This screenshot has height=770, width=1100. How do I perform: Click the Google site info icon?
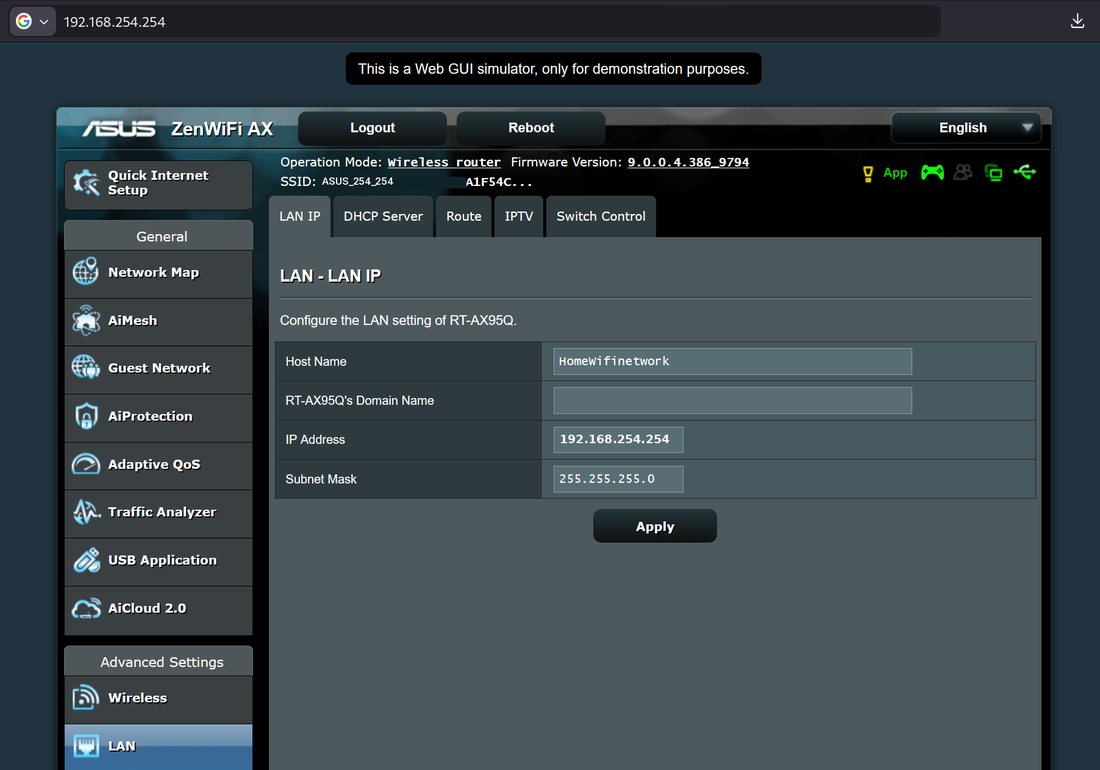coord(24,21)
